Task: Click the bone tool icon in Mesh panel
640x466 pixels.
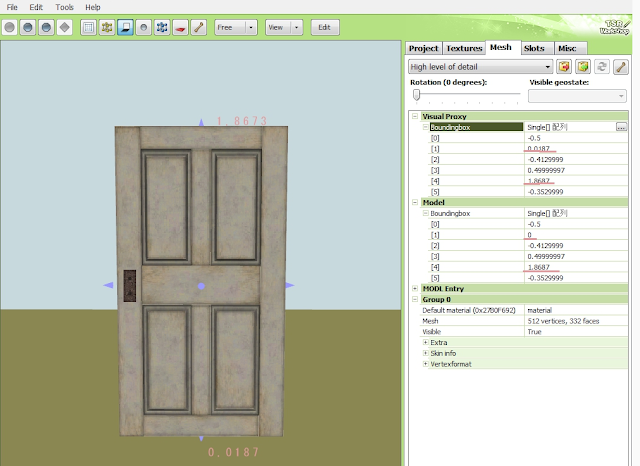Action: click(620, 67)
